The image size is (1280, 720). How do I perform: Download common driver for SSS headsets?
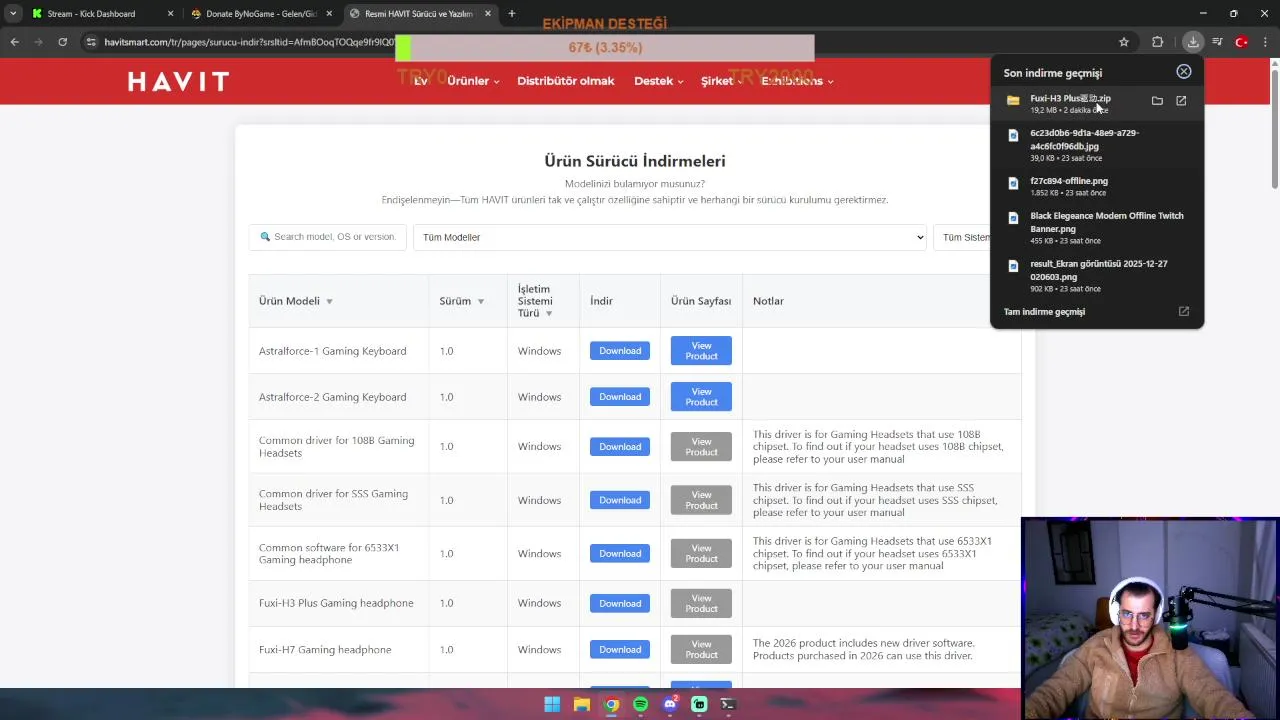[x=620, y=500]
